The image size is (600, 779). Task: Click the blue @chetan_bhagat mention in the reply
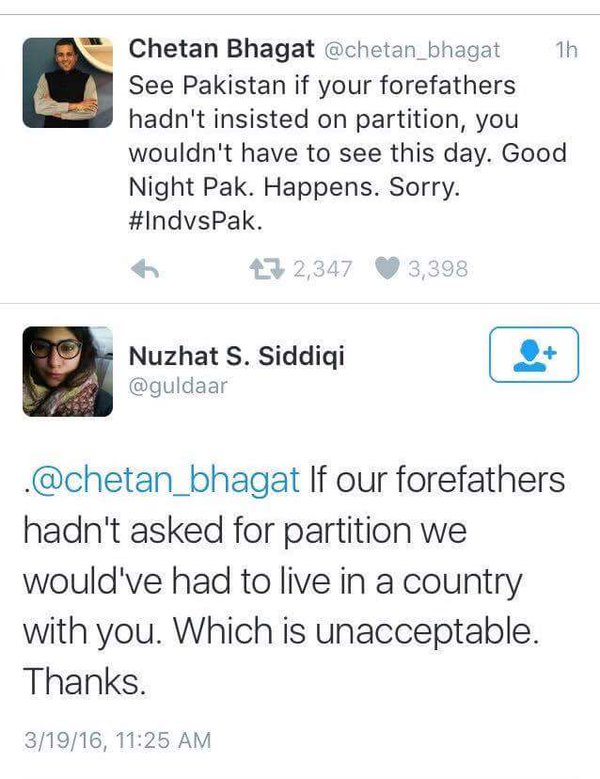click(x=164, y=479)
